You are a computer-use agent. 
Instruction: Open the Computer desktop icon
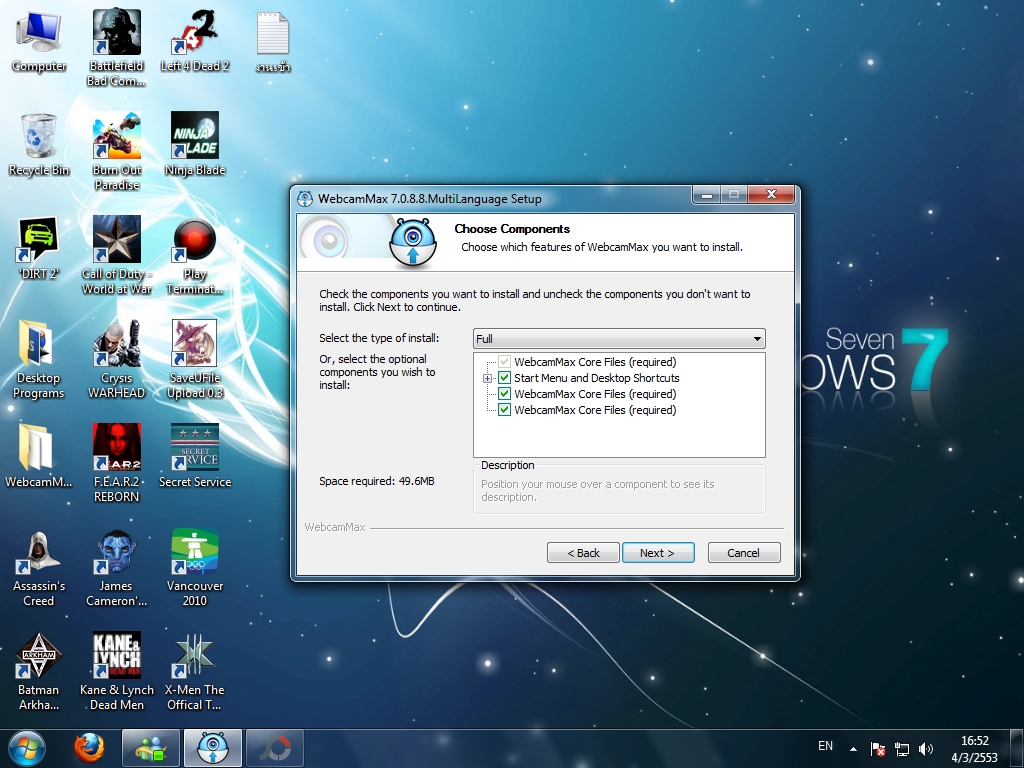coord(39,42)
